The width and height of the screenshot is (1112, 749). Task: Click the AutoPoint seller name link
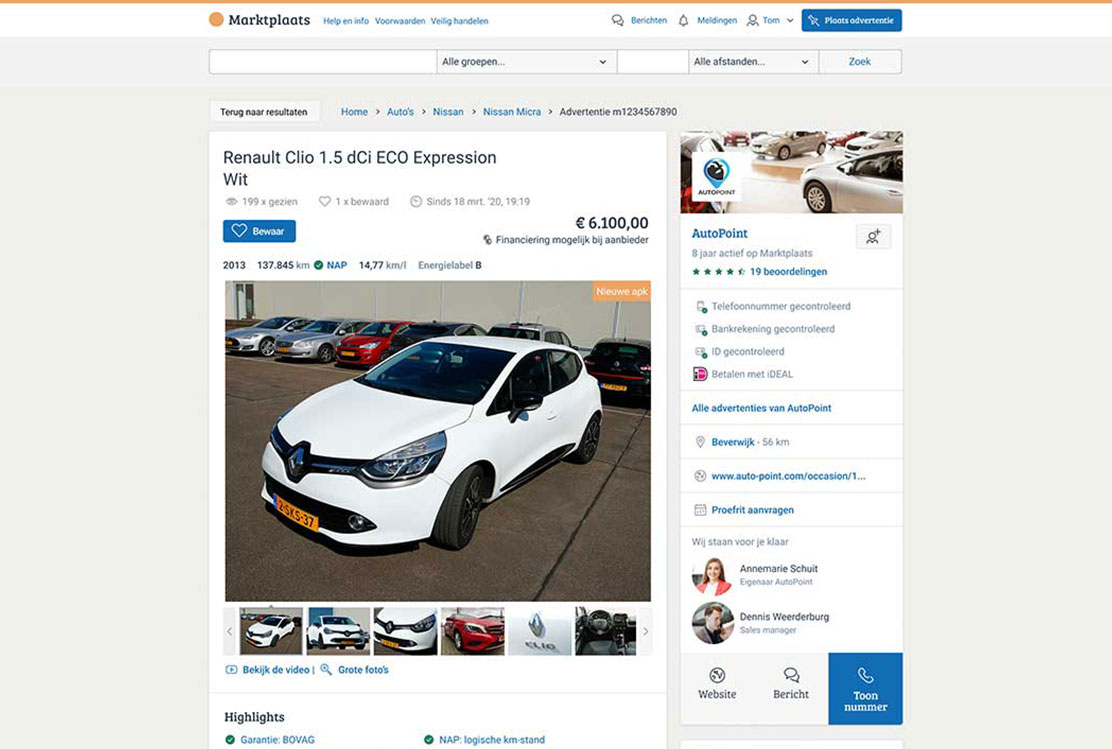tap(720, 233)
